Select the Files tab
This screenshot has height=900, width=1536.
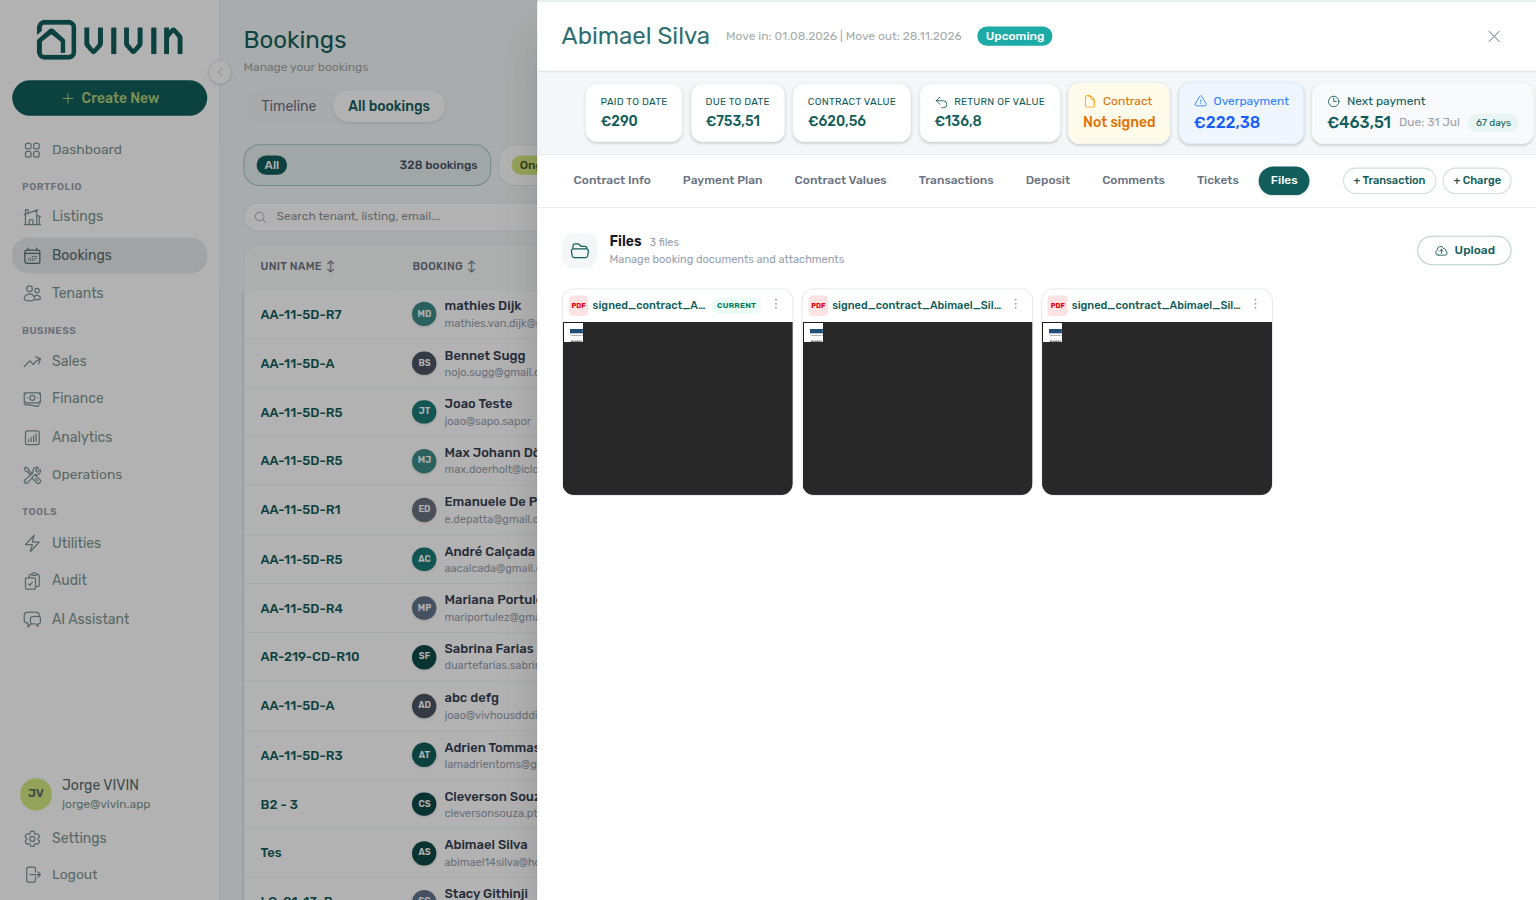click(1284, 181)
